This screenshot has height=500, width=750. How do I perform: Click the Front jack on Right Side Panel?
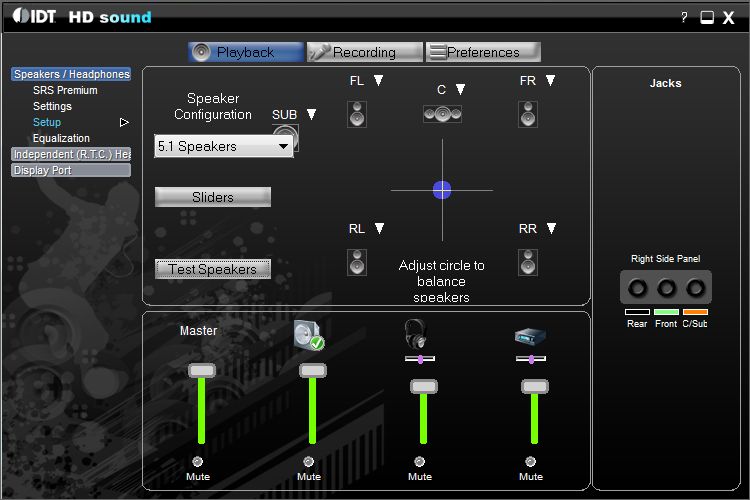coord(666,288)
